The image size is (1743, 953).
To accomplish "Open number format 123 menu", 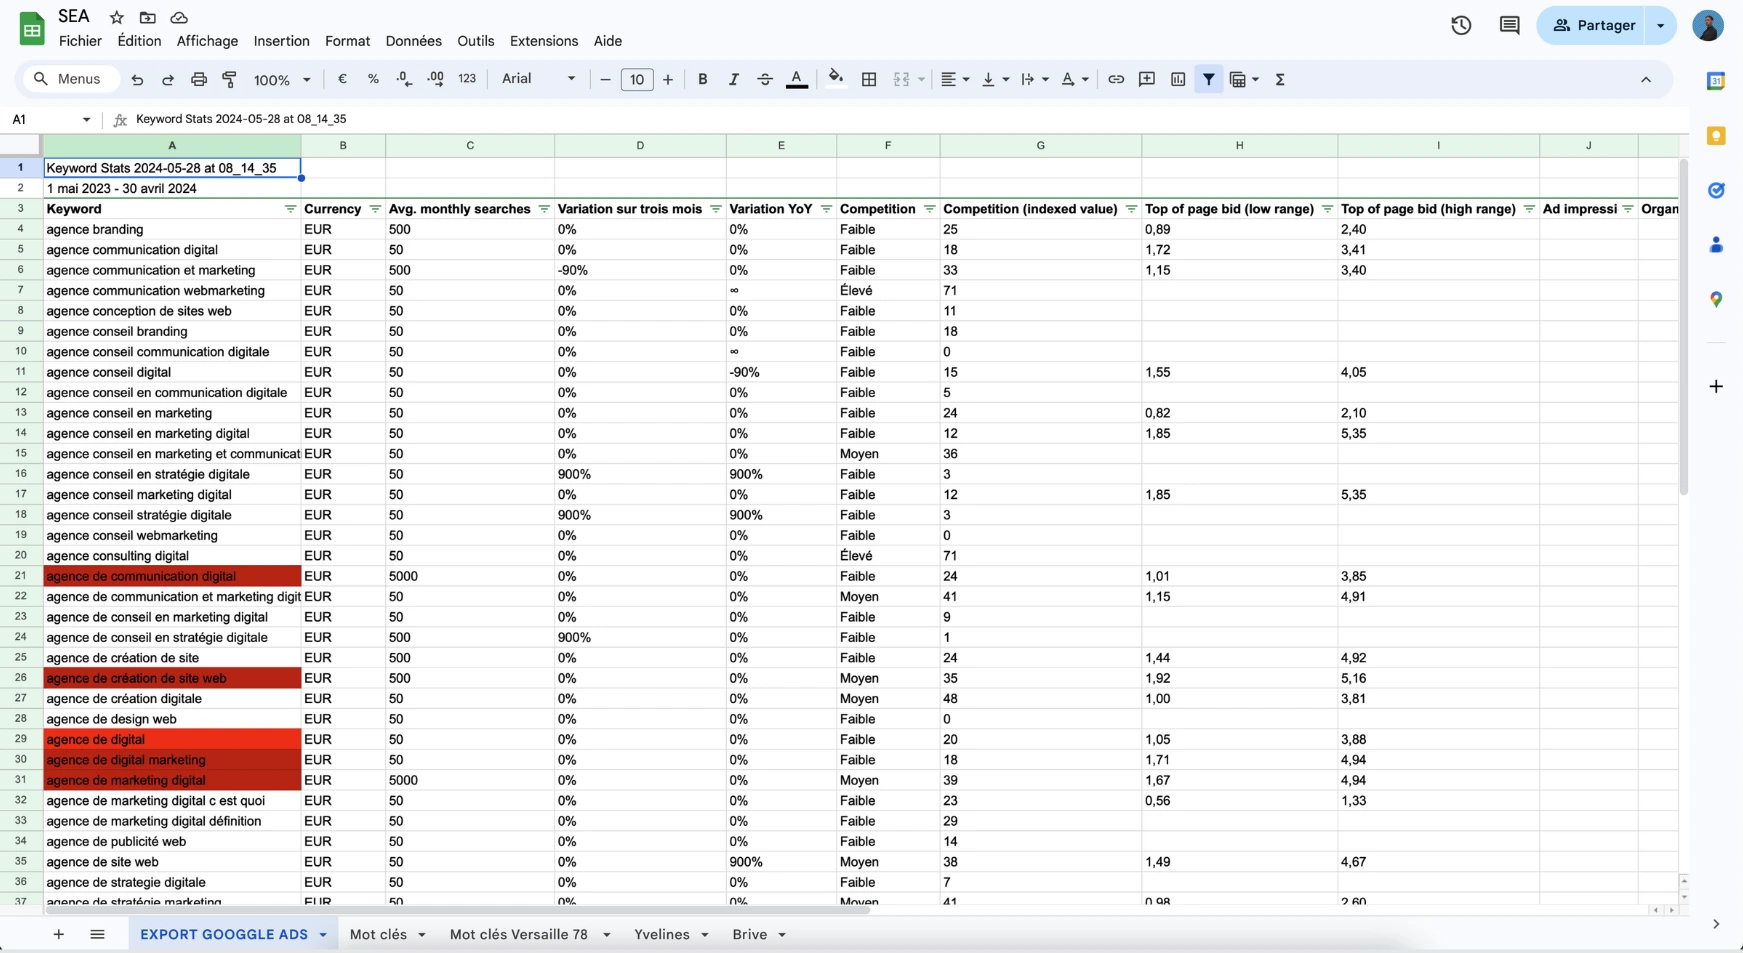I will click(467, 79).
